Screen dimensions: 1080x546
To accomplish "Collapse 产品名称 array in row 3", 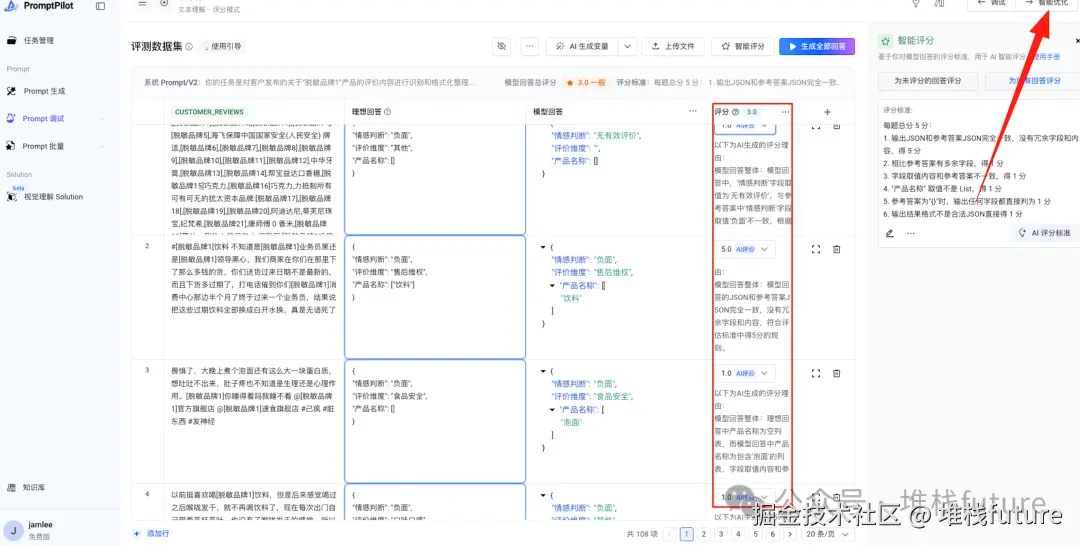I will point(553,410).
